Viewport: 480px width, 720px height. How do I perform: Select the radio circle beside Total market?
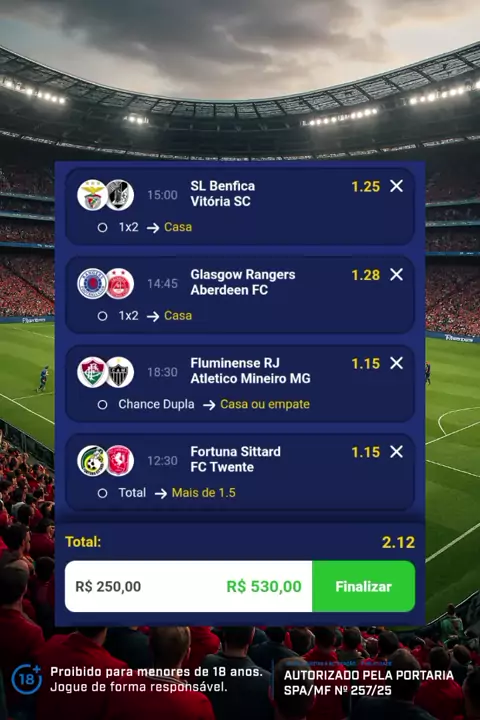(102, 493)
